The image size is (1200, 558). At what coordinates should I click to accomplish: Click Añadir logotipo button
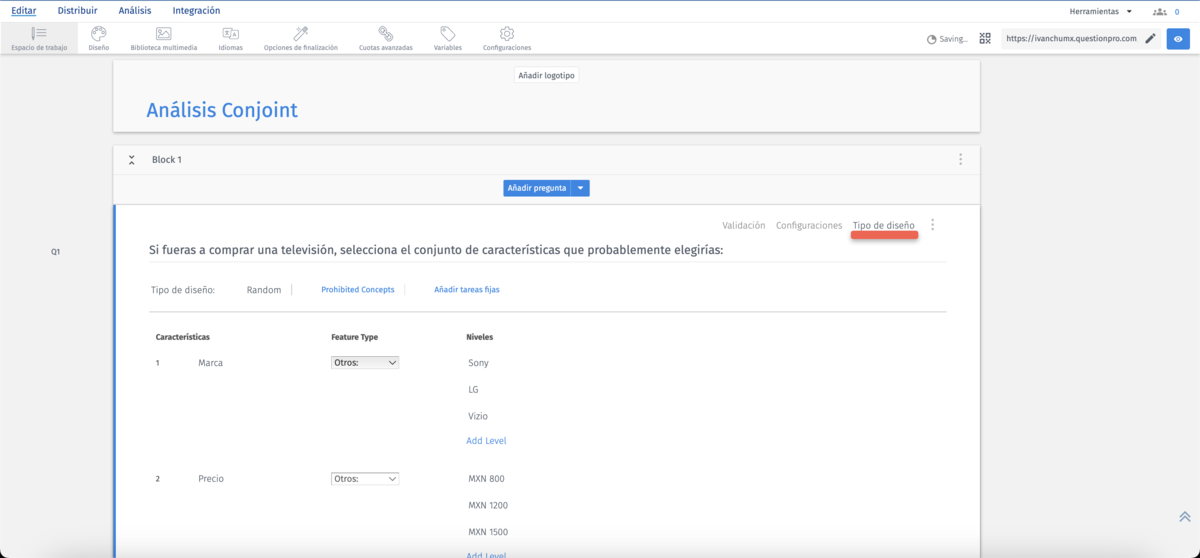pos(546,75)
